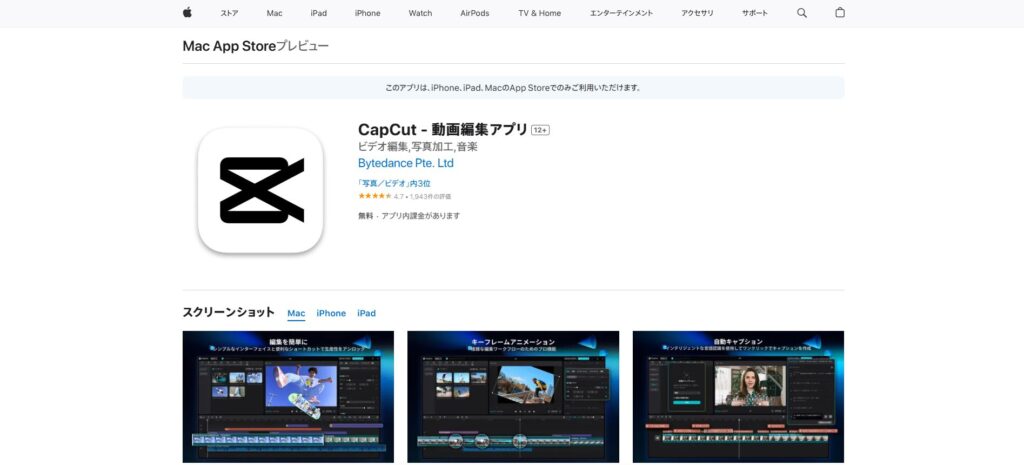Open the iPad navigation item

[x=319, y=13]
